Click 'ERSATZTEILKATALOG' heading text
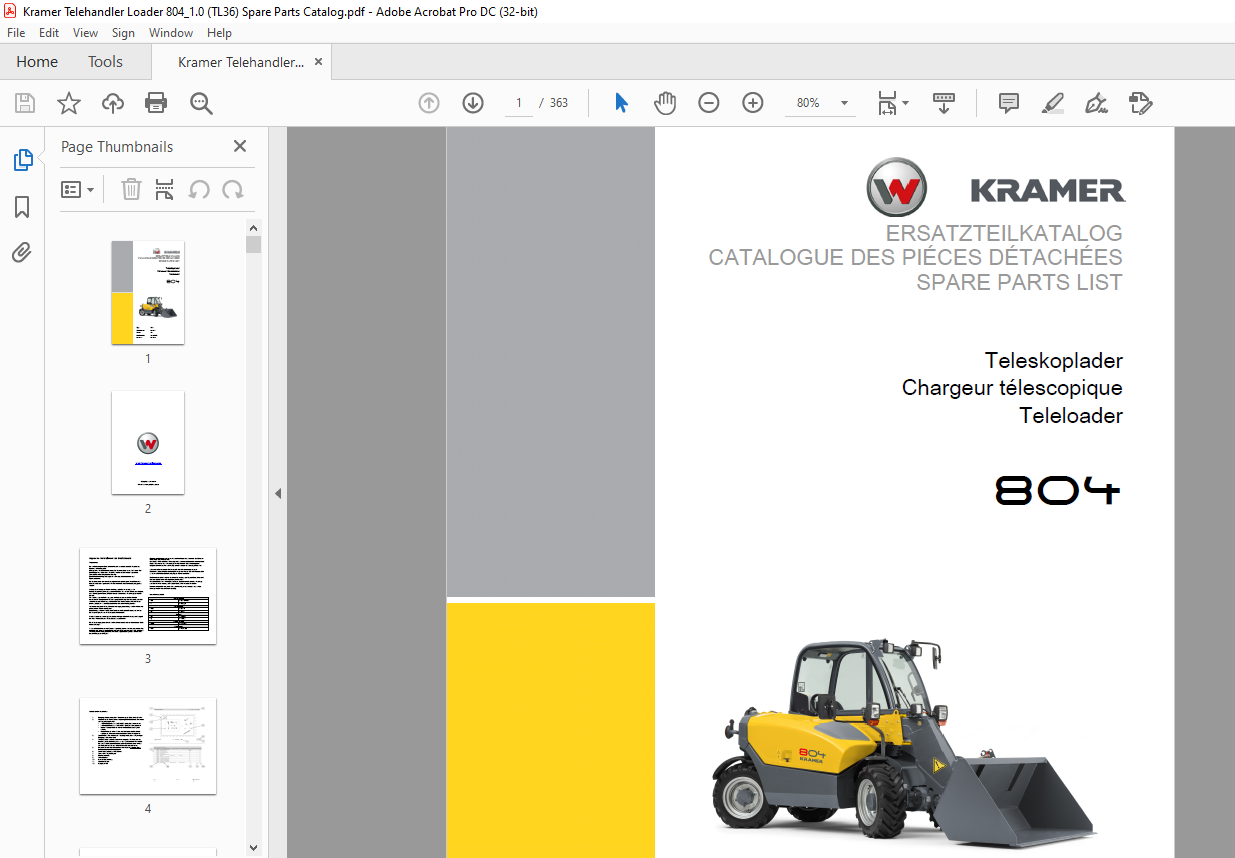Image resolution: width=1235 pixels, height=858 pixels. click(x=1004, y=234)
